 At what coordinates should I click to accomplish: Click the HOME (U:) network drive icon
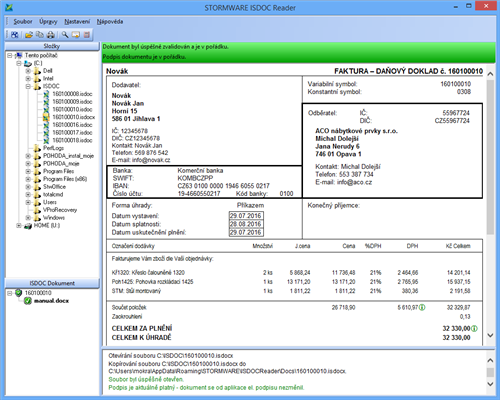[28, 226]
